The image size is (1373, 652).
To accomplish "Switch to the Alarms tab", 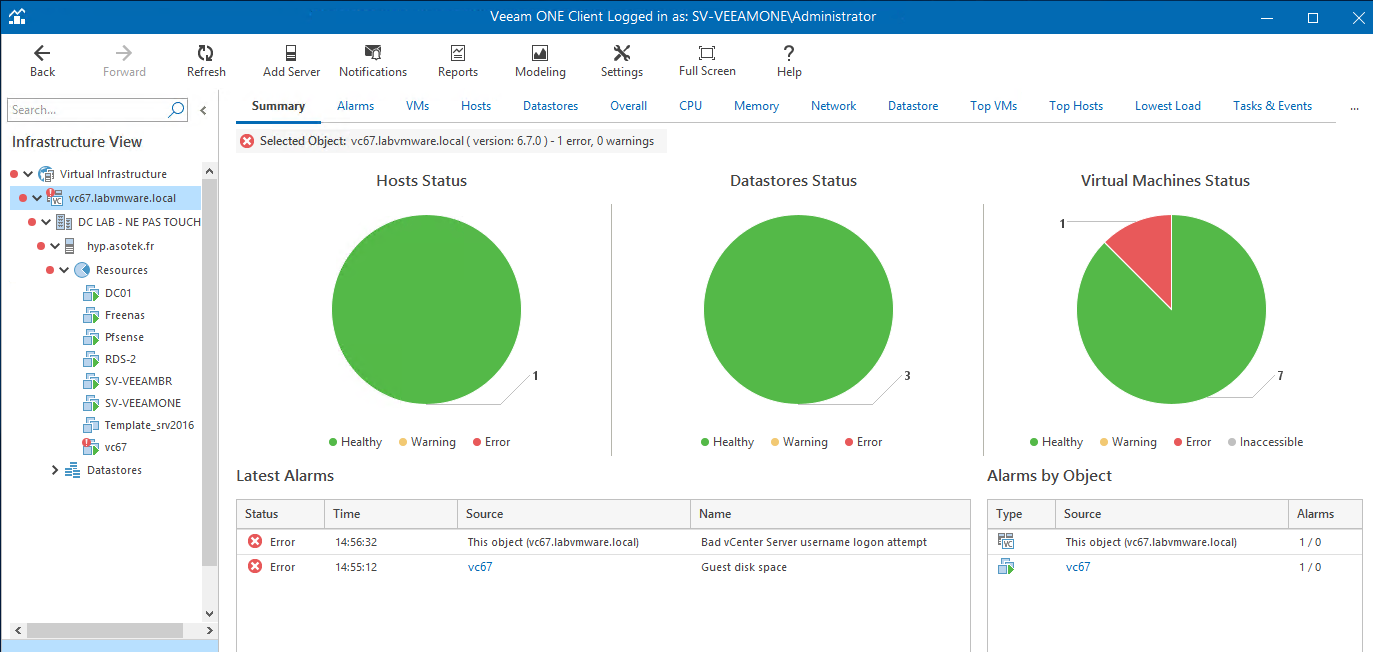I will [x=355, y=106].
